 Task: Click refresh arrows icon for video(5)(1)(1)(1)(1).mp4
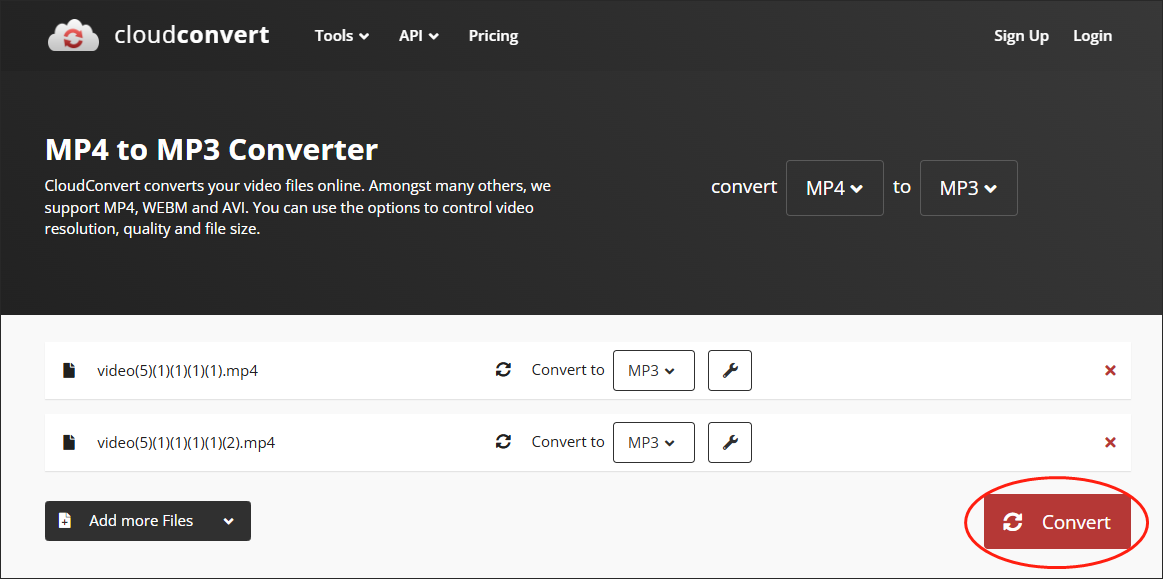[504, 370]
